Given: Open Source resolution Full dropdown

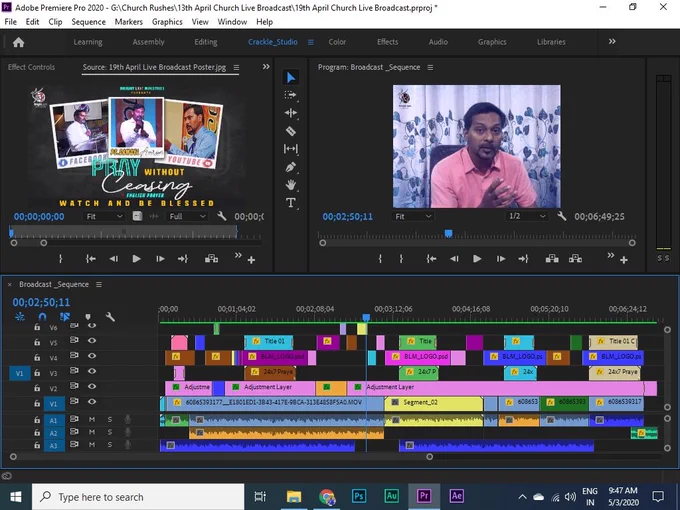Looking at the screenshot, I should click(x=187, y=216).
